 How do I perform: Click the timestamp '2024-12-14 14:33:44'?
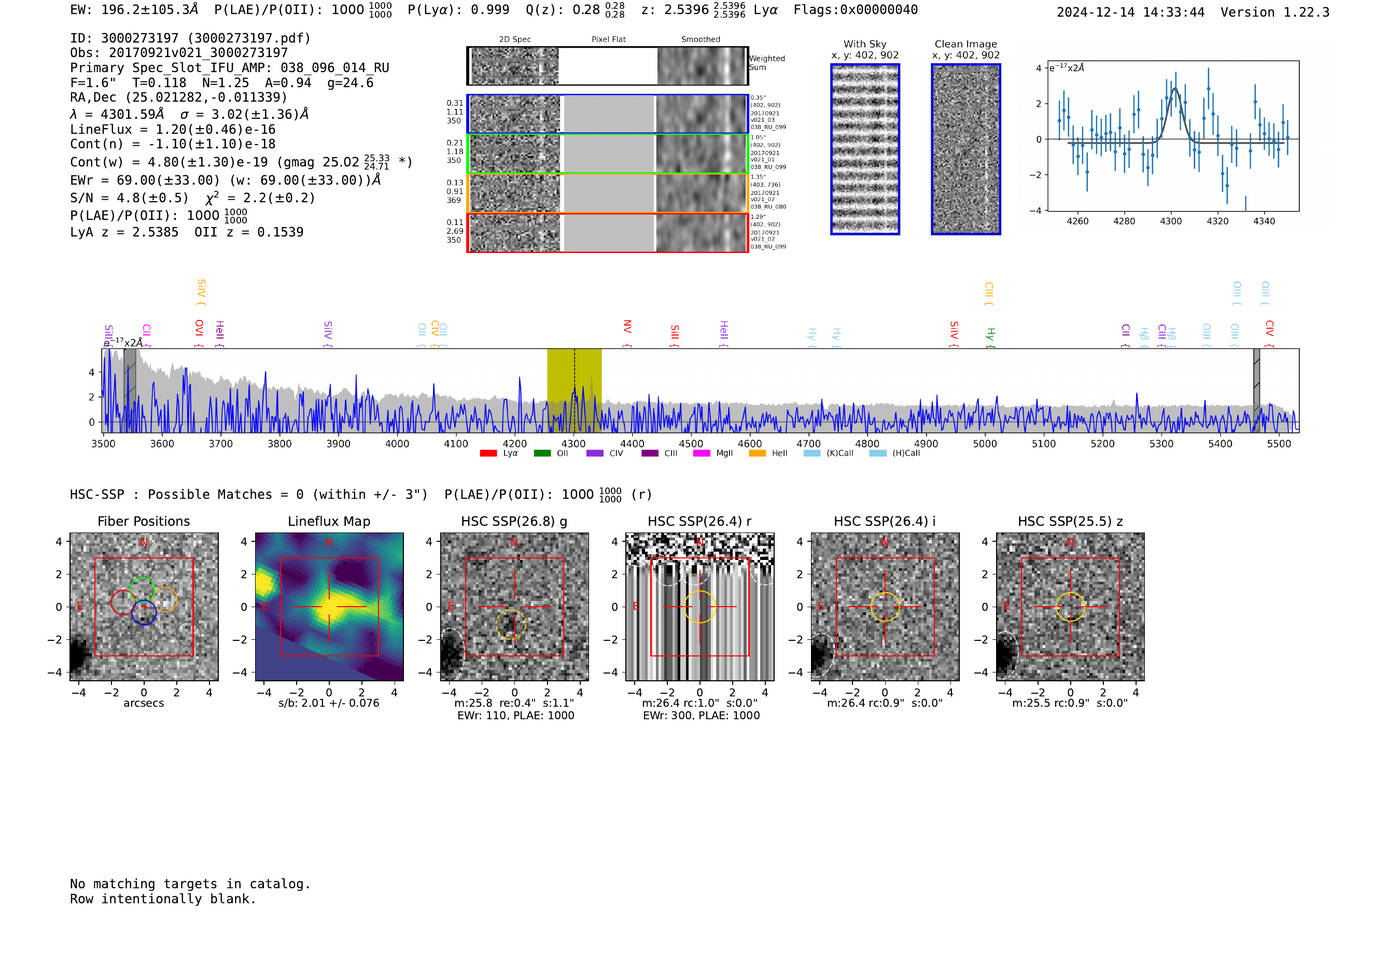[x=1130, y=12]
